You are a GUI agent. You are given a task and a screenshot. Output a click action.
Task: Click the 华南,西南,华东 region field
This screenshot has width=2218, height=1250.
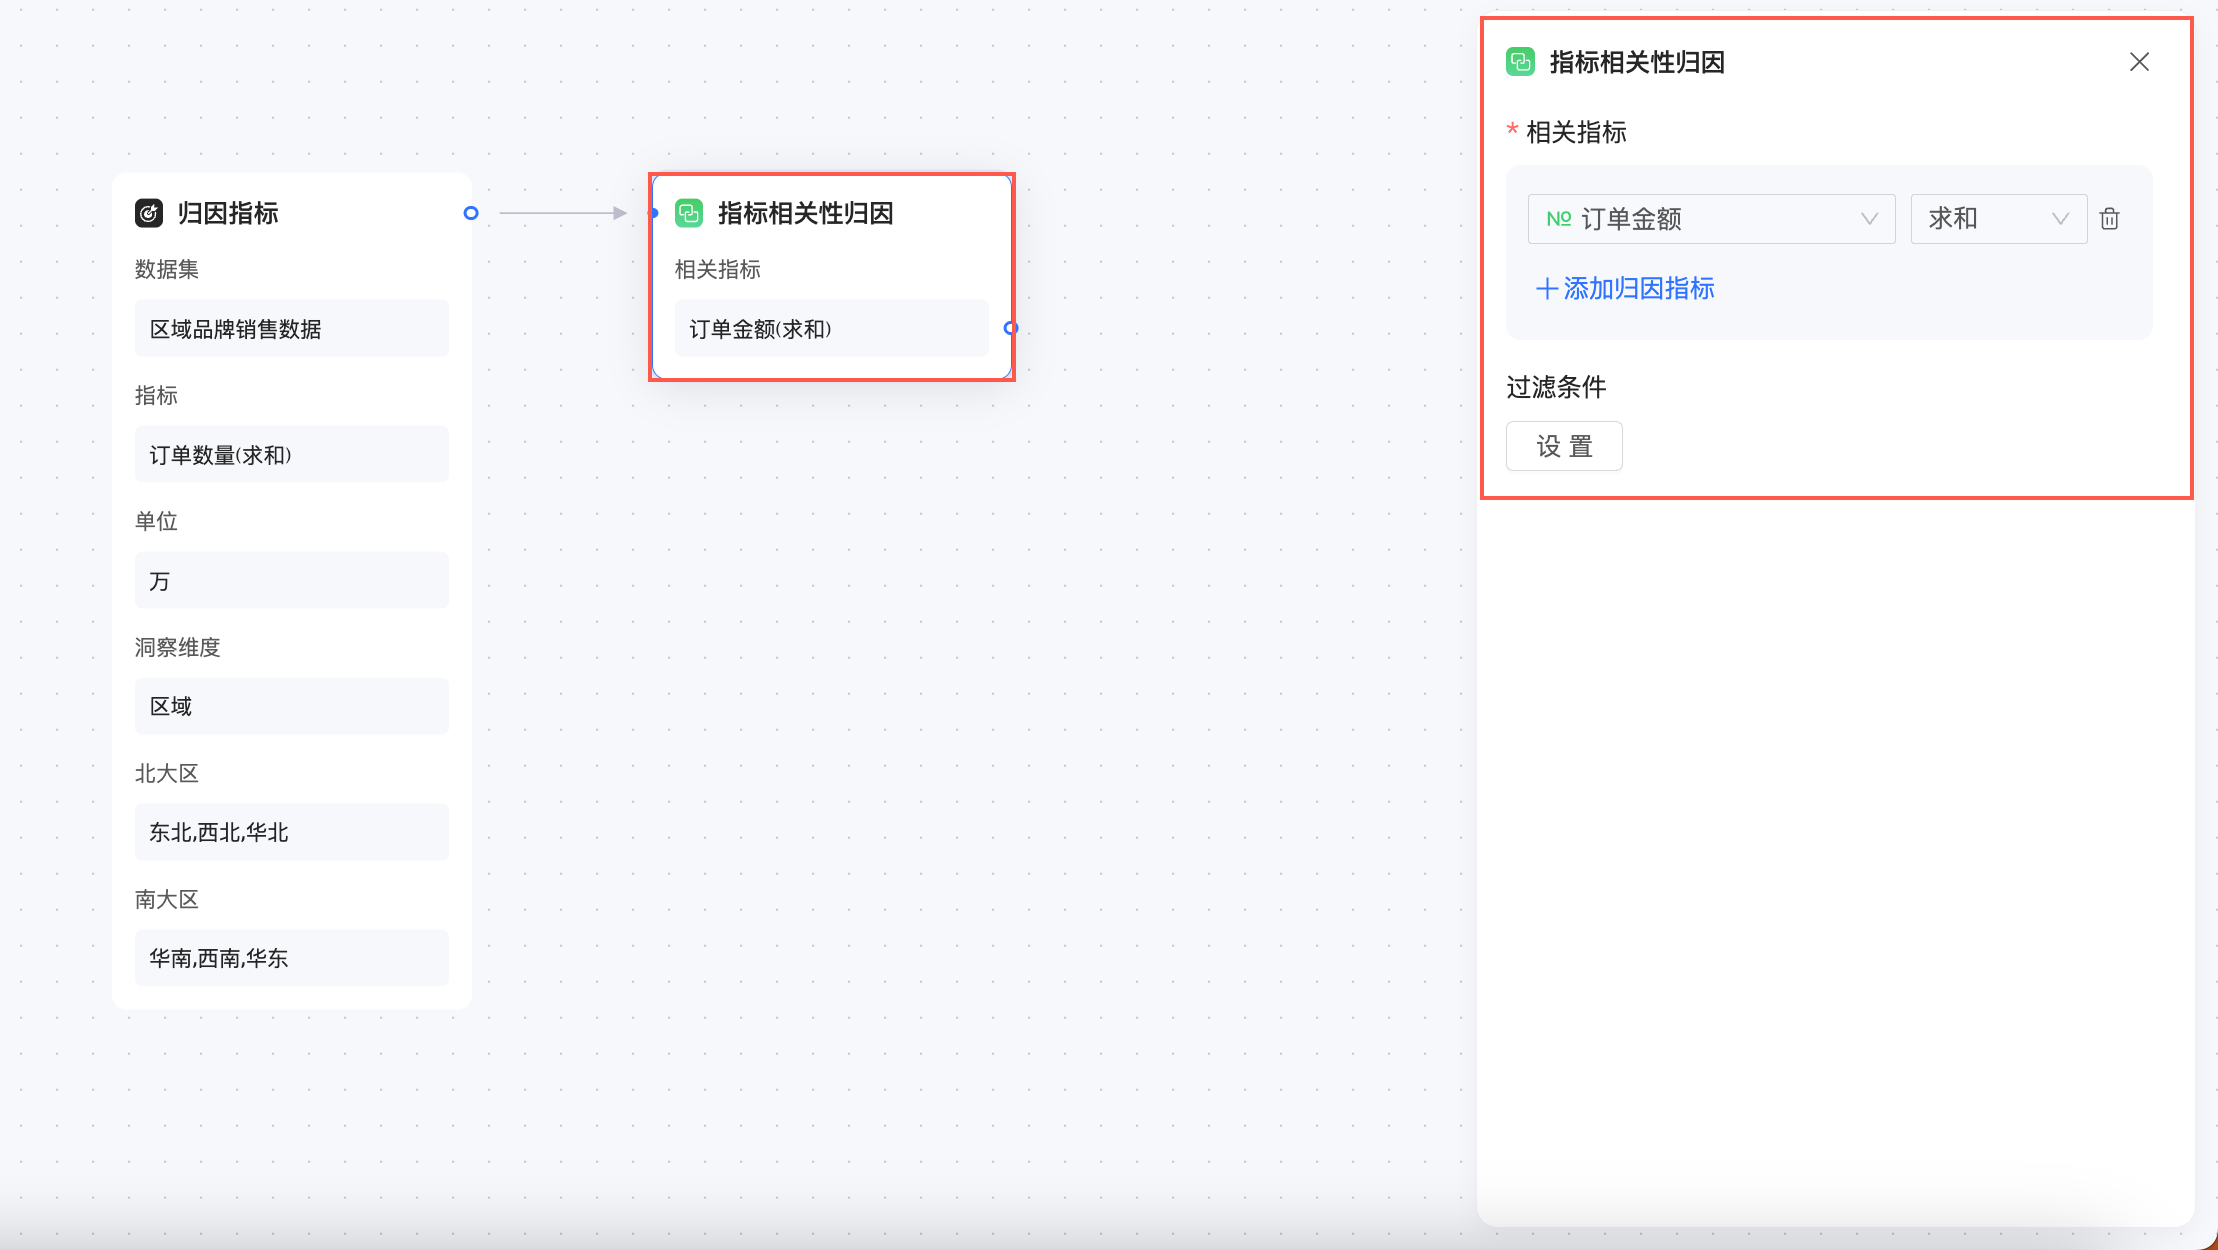tap(291, 958)
